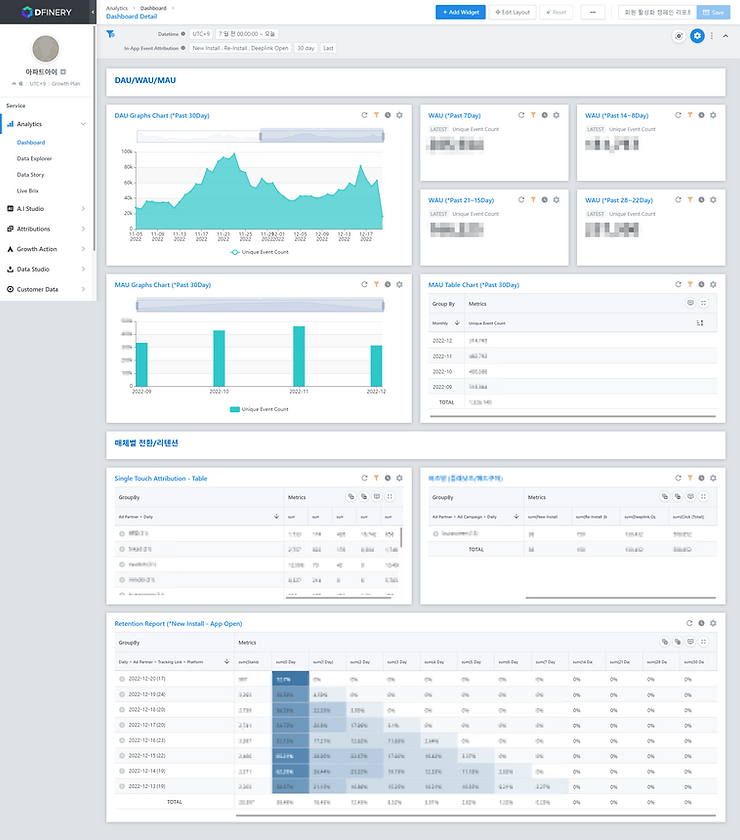740x840 pixels.
Task: Refresh the Retention Report widget
Action: coord(690,623)
